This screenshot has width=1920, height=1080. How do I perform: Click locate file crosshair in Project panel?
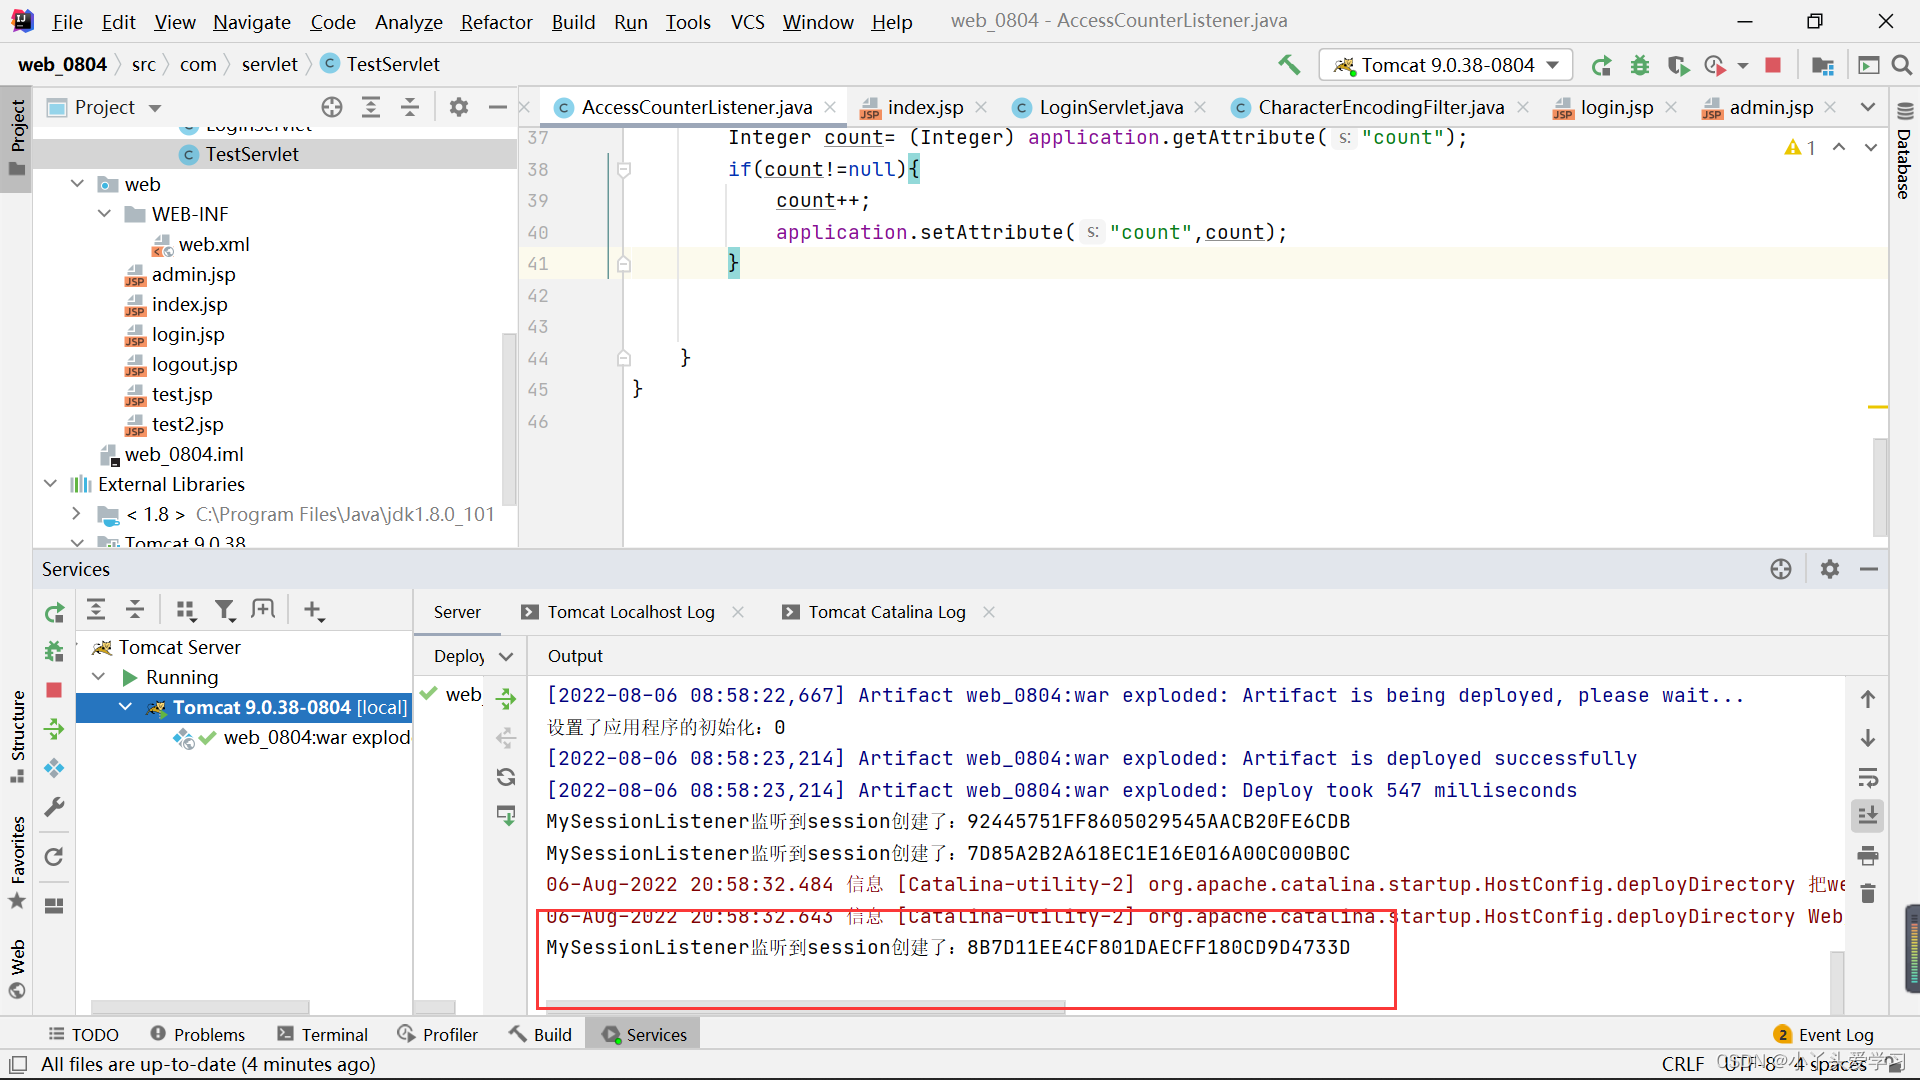pyautogui.click(x=332, y=107)
